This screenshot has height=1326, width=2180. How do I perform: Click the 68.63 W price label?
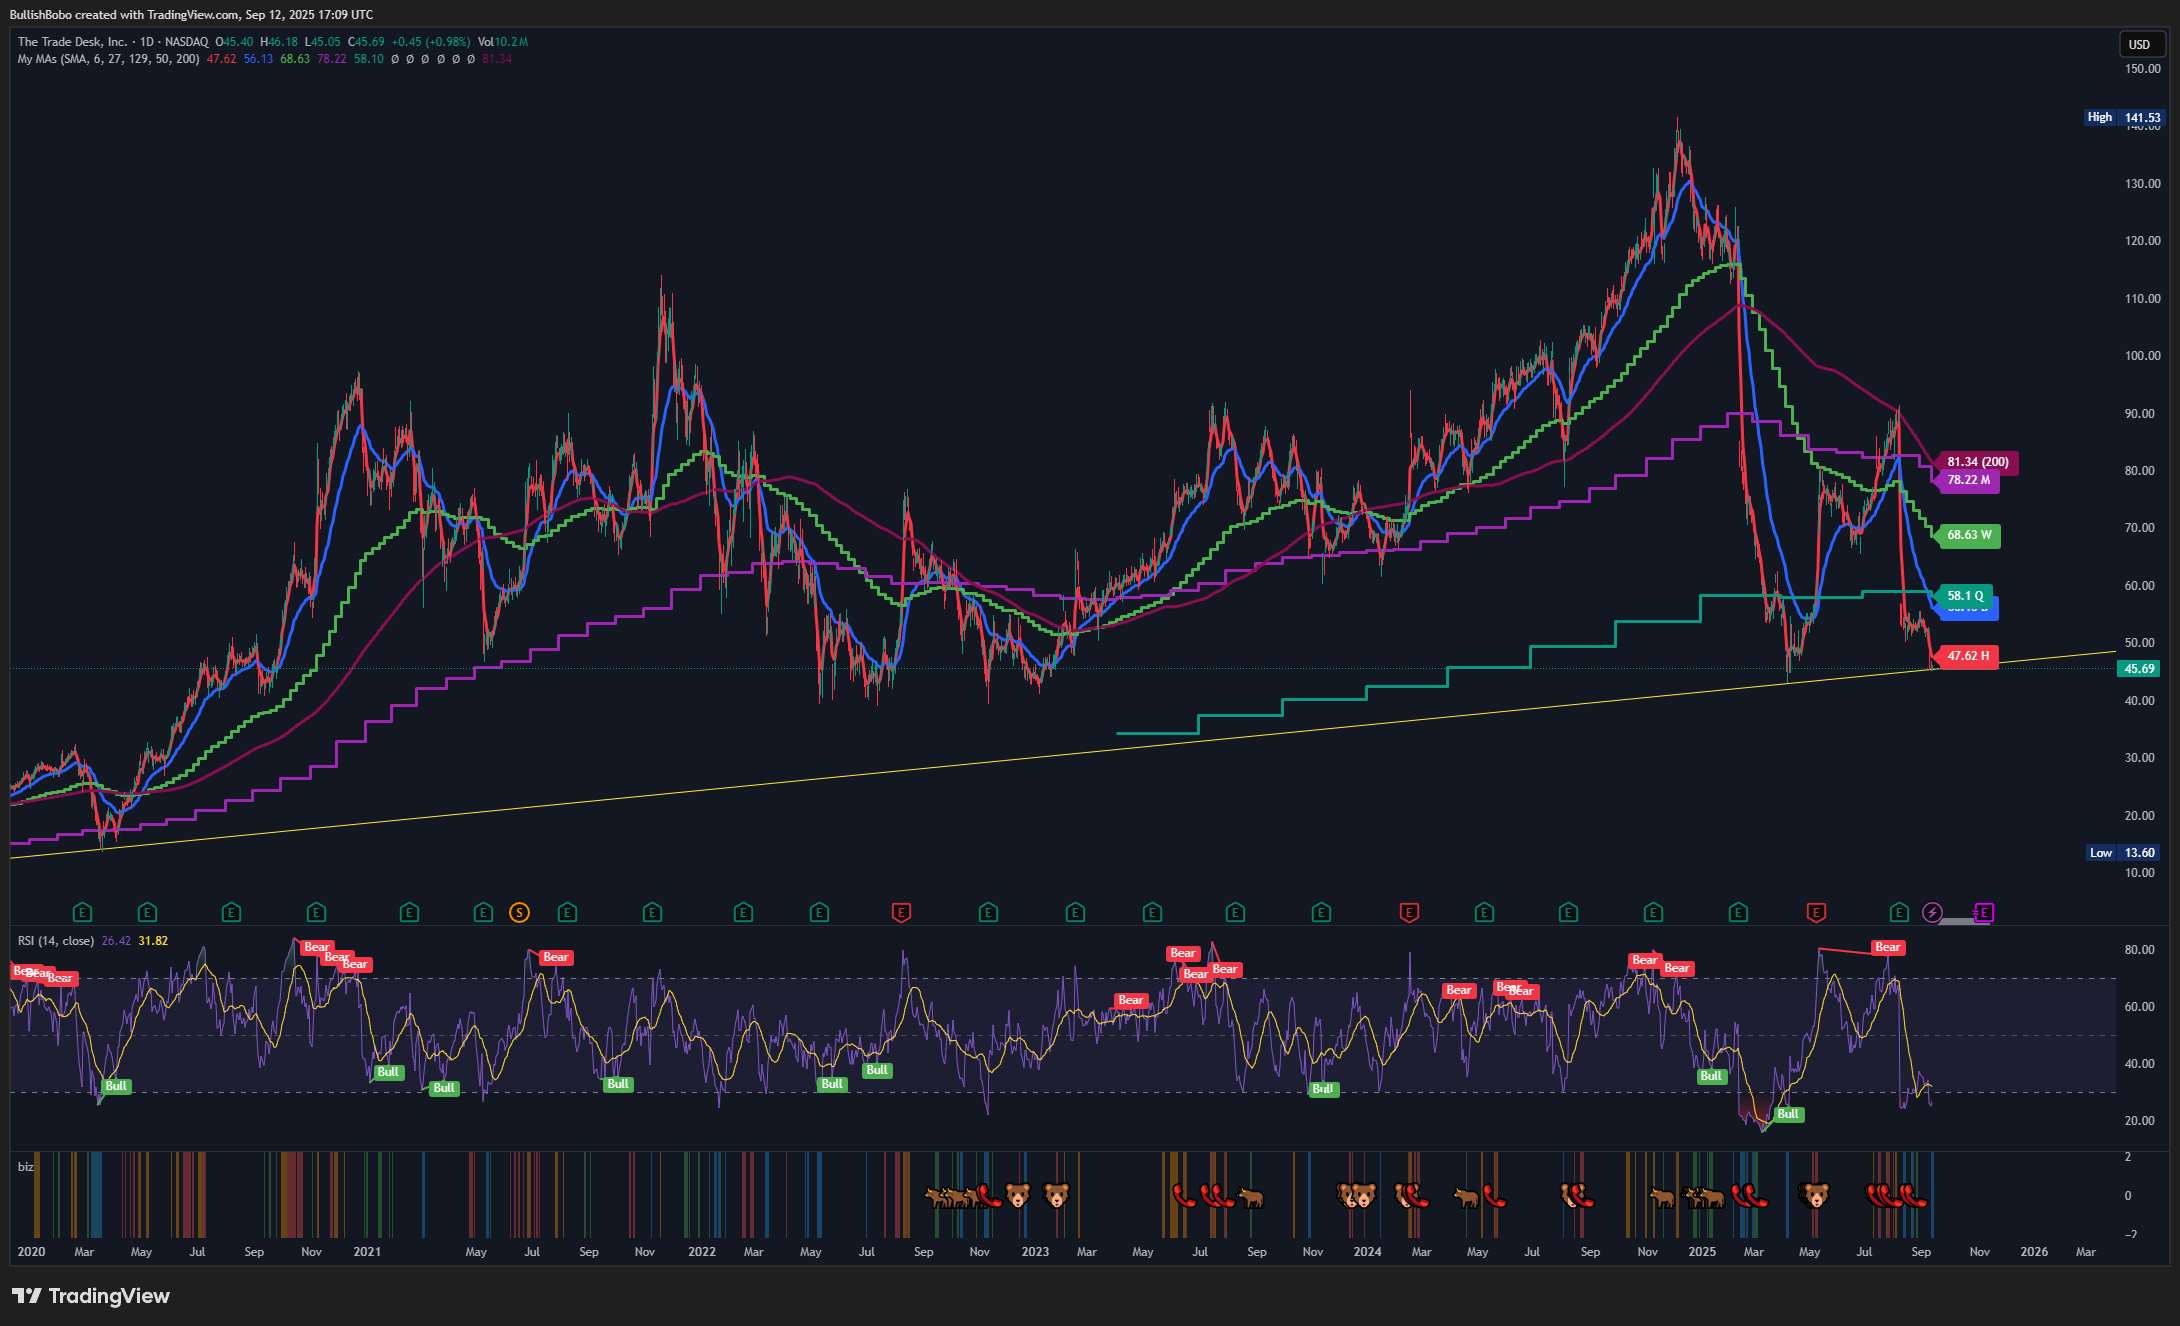(1968, 535)
